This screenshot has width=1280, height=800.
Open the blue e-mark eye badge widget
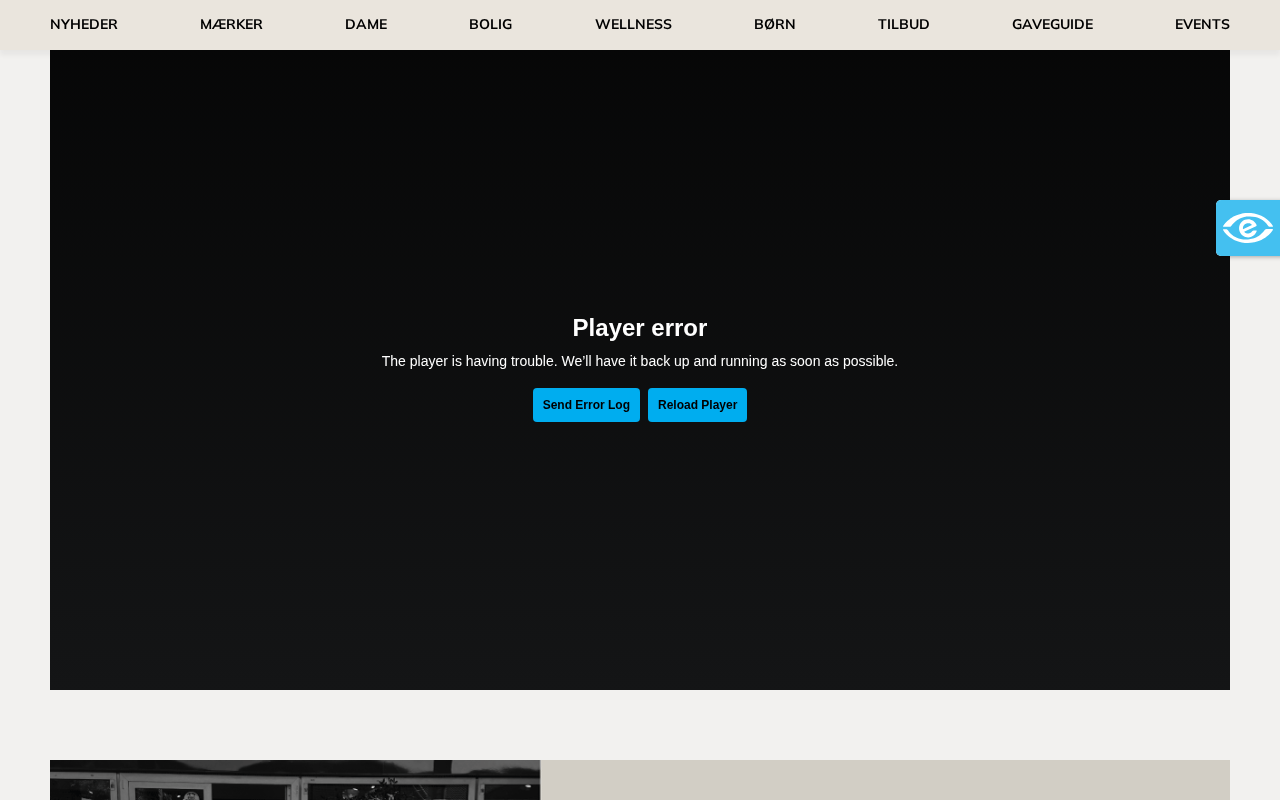(x=1248, y=228)
